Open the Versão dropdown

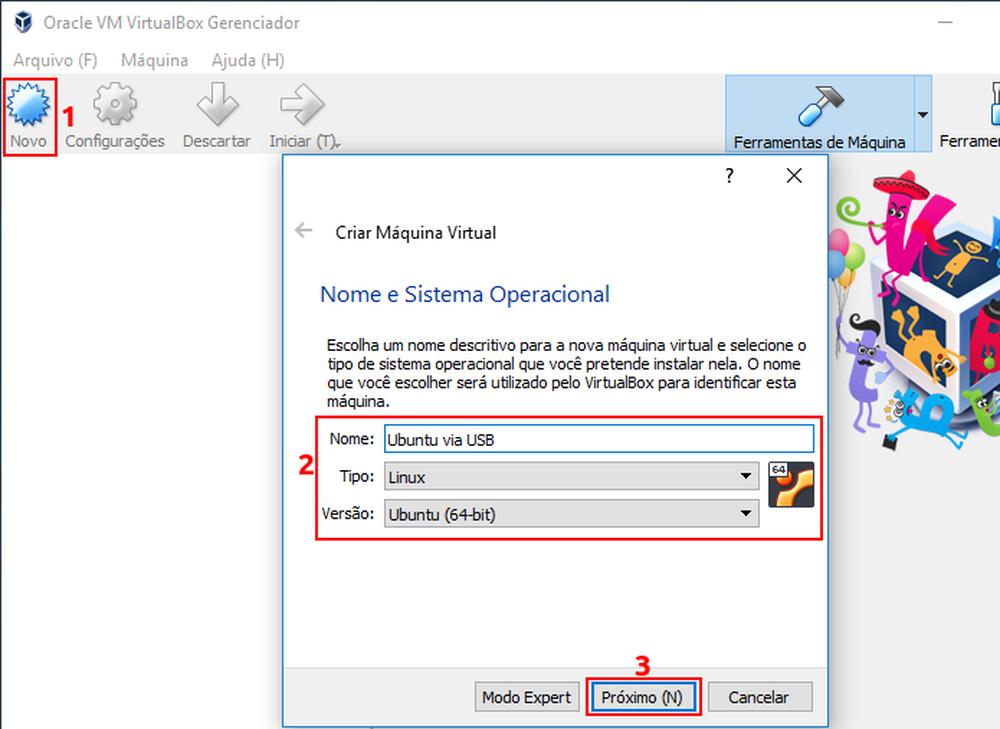click(x=744, y=514)
